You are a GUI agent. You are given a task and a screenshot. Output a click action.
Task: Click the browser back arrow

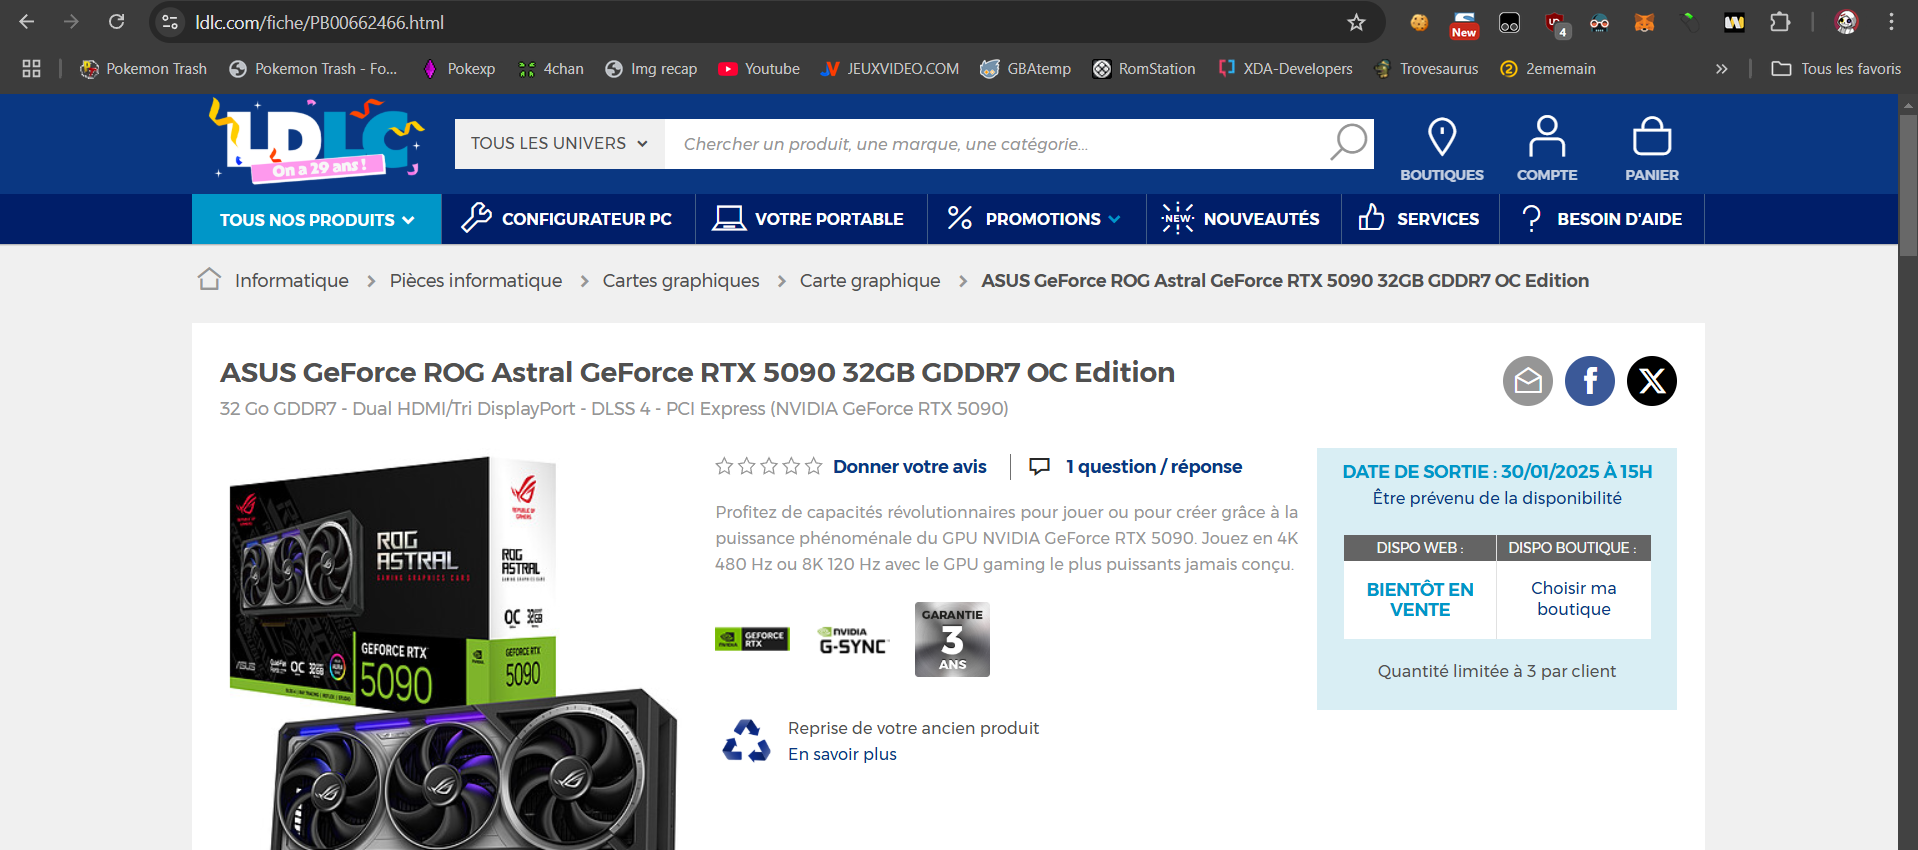(27, 22)
